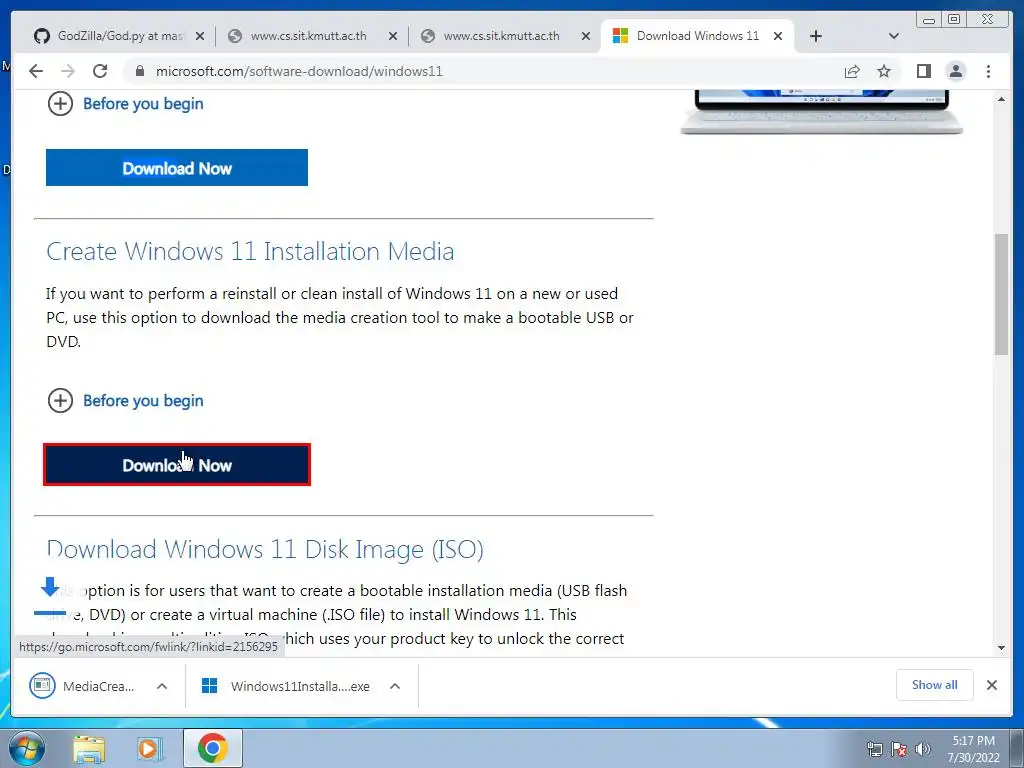Click the taskbar clock 5:17 PM
The image size is (1024, 768).
(x=974, y=741)
